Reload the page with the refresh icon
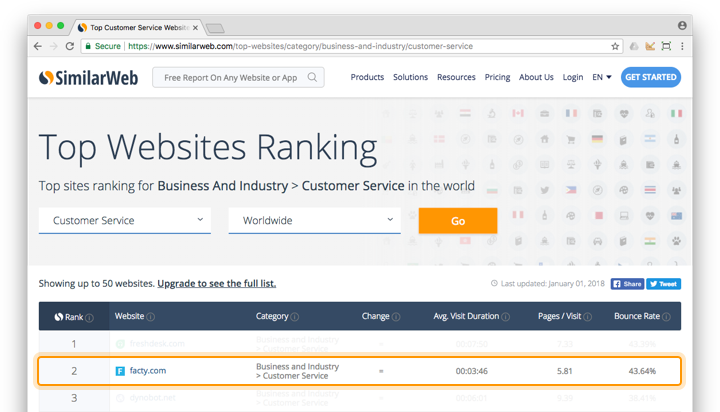720x412 pixels. coord(70,46)
